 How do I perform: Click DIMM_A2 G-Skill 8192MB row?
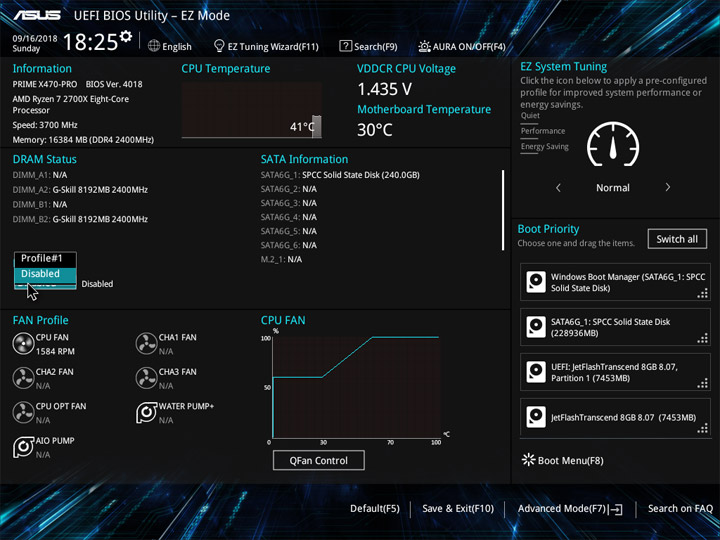click(80, 190)
